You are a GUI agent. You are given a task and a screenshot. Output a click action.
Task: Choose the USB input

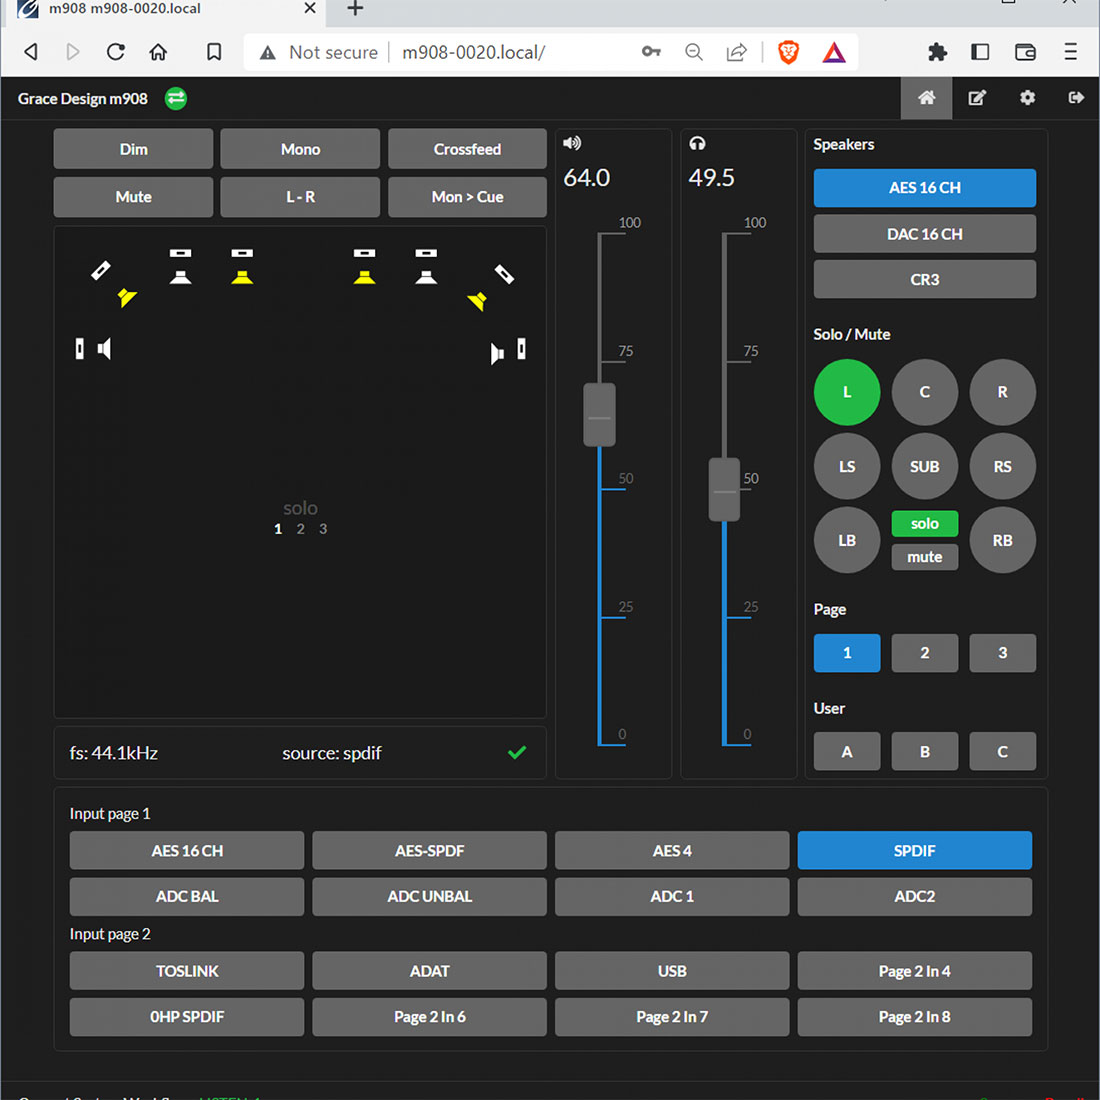tap(672, 971)
